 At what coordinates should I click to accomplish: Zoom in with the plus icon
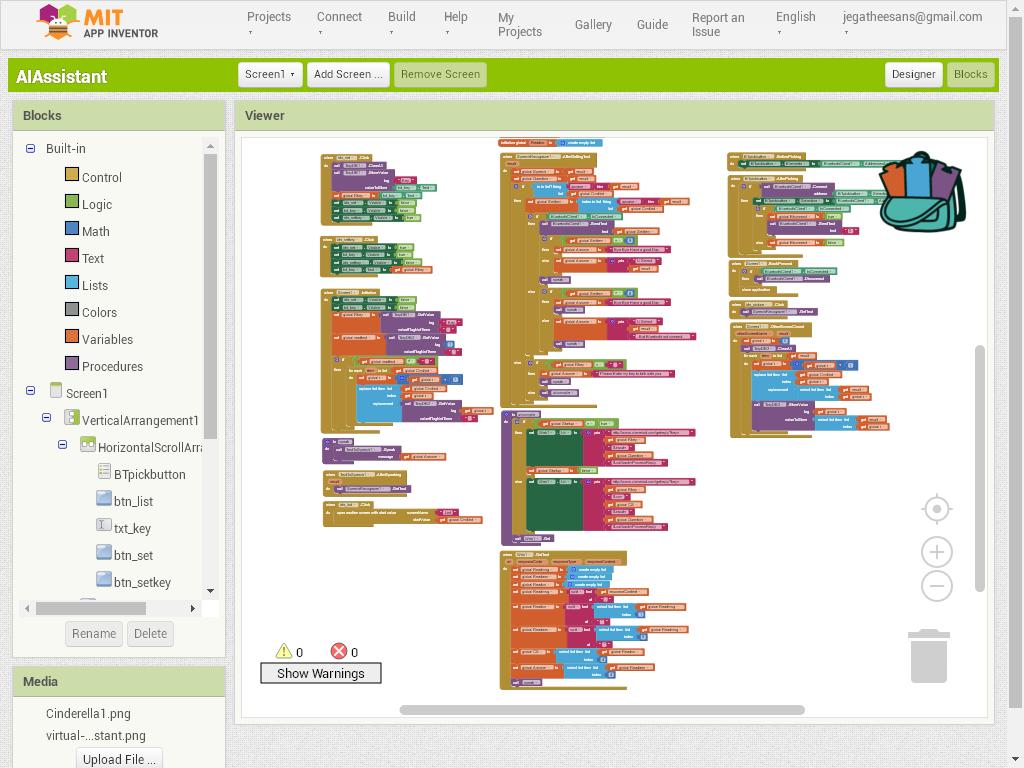tap(936, 552)
